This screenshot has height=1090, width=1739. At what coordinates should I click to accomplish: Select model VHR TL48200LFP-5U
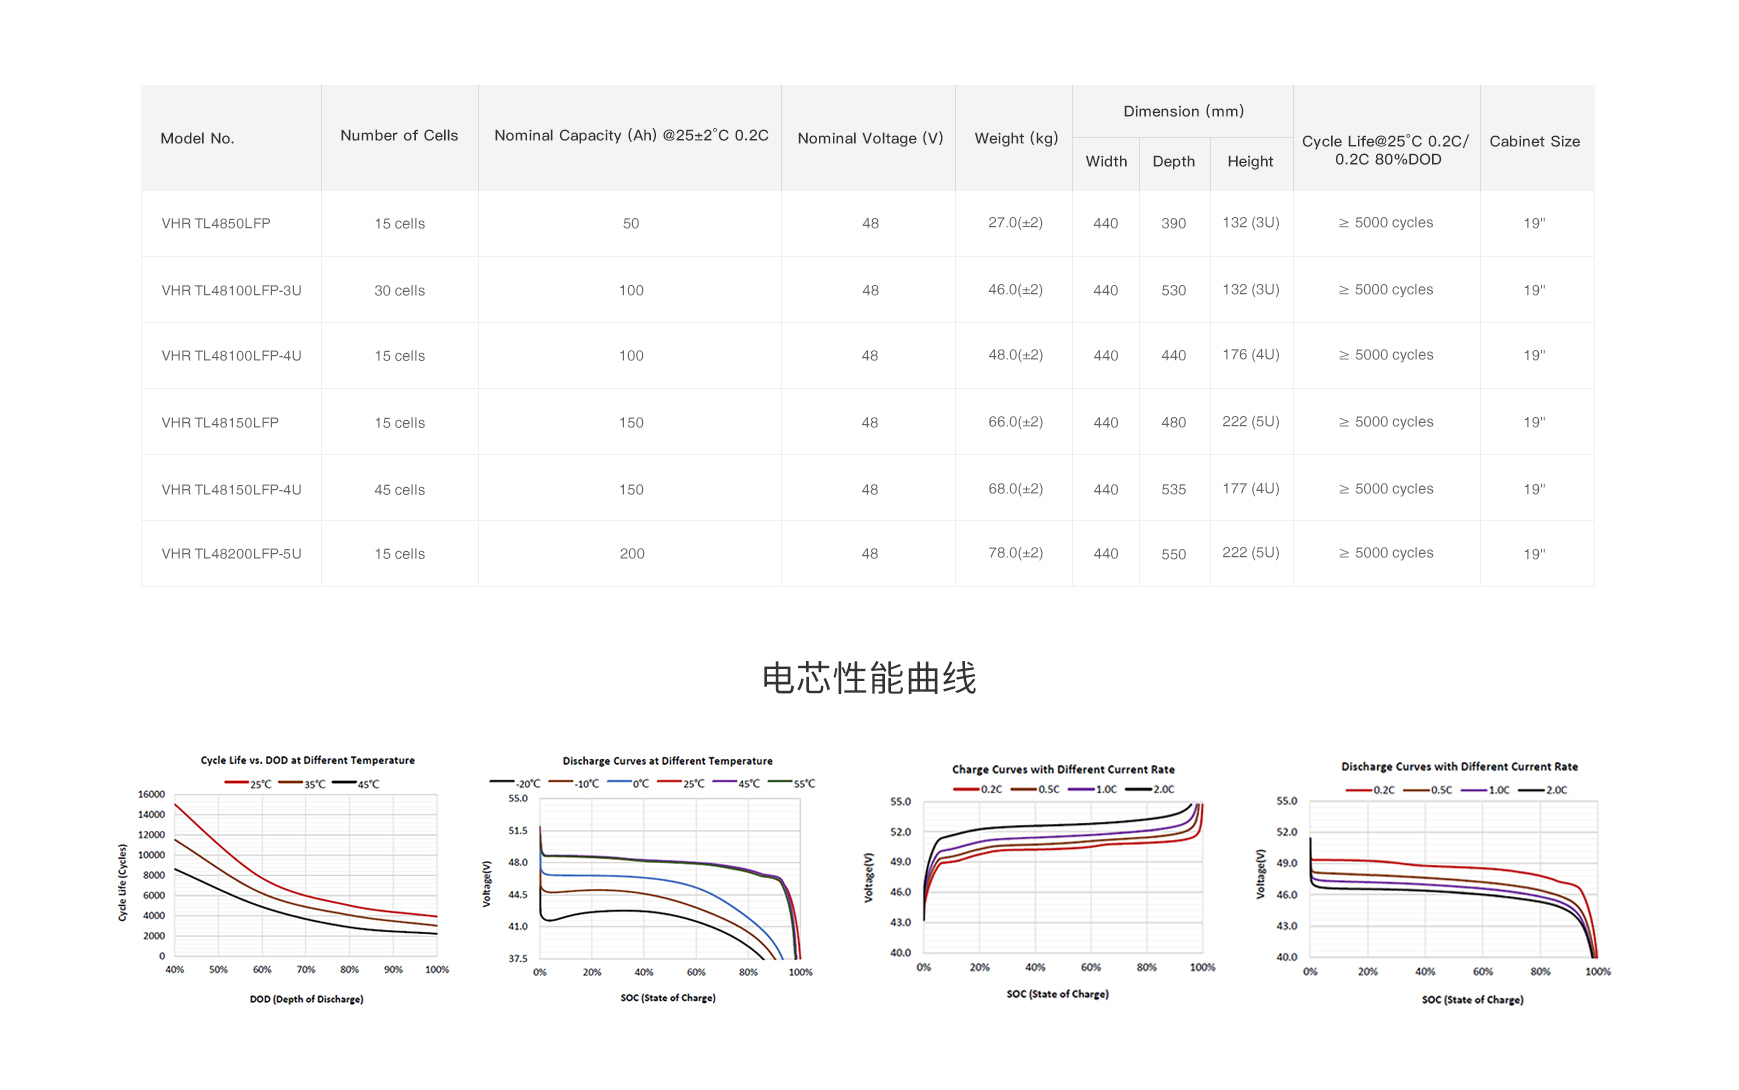(x=231, y=553)
